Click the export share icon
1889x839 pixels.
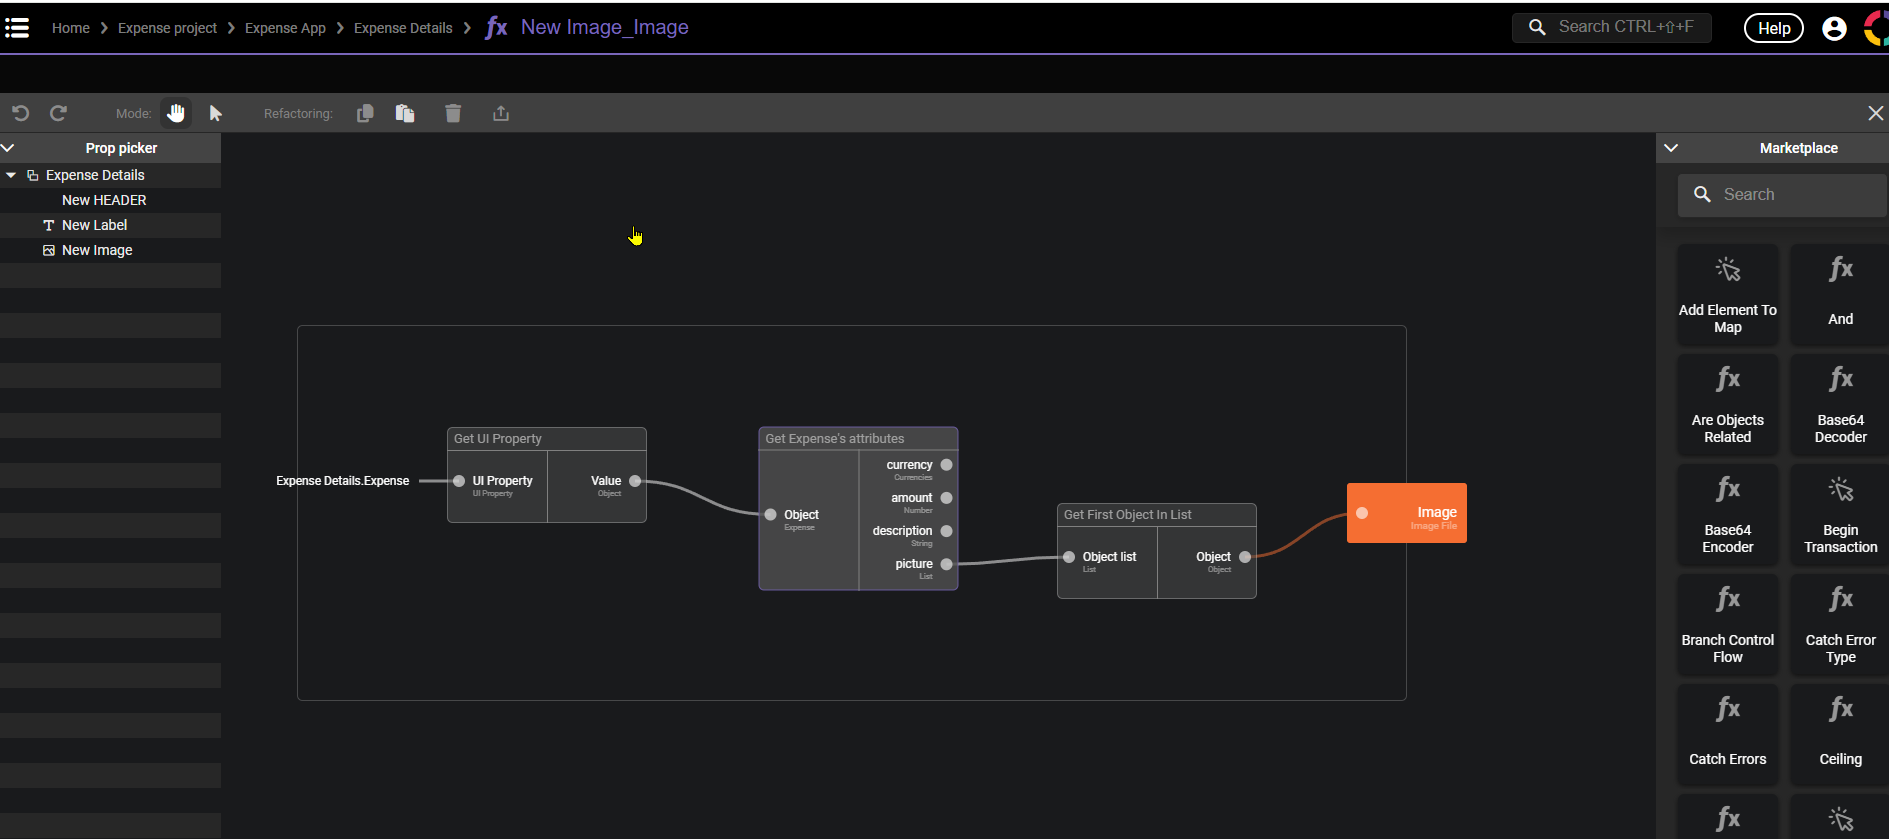[x=501, y=113]
